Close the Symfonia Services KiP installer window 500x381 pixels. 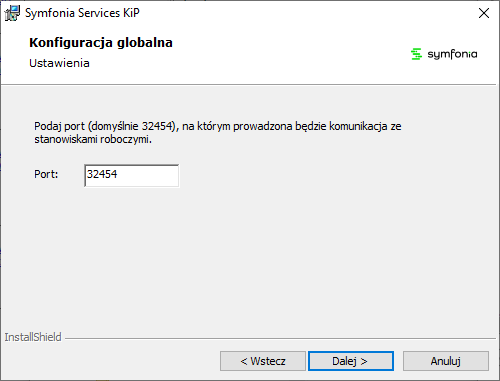coord(484,13)
